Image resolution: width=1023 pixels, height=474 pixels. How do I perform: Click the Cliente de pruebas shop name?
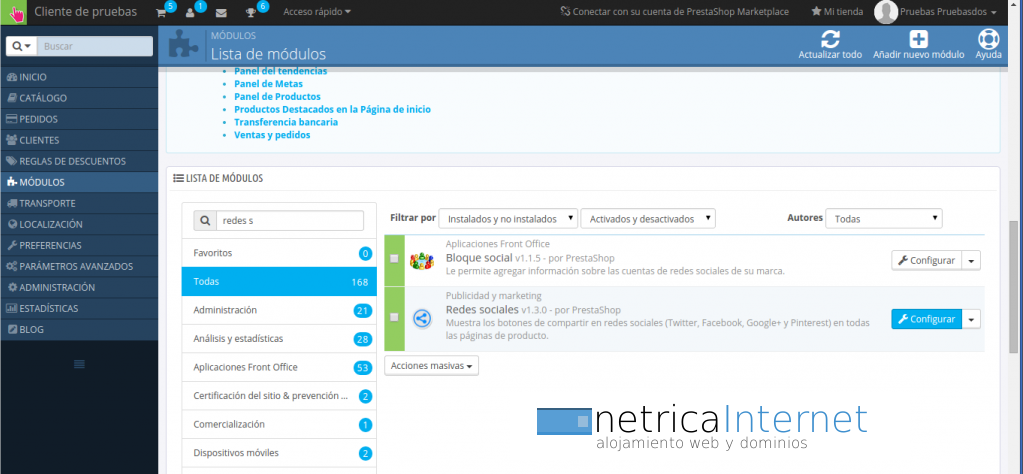tap(85, 12)
